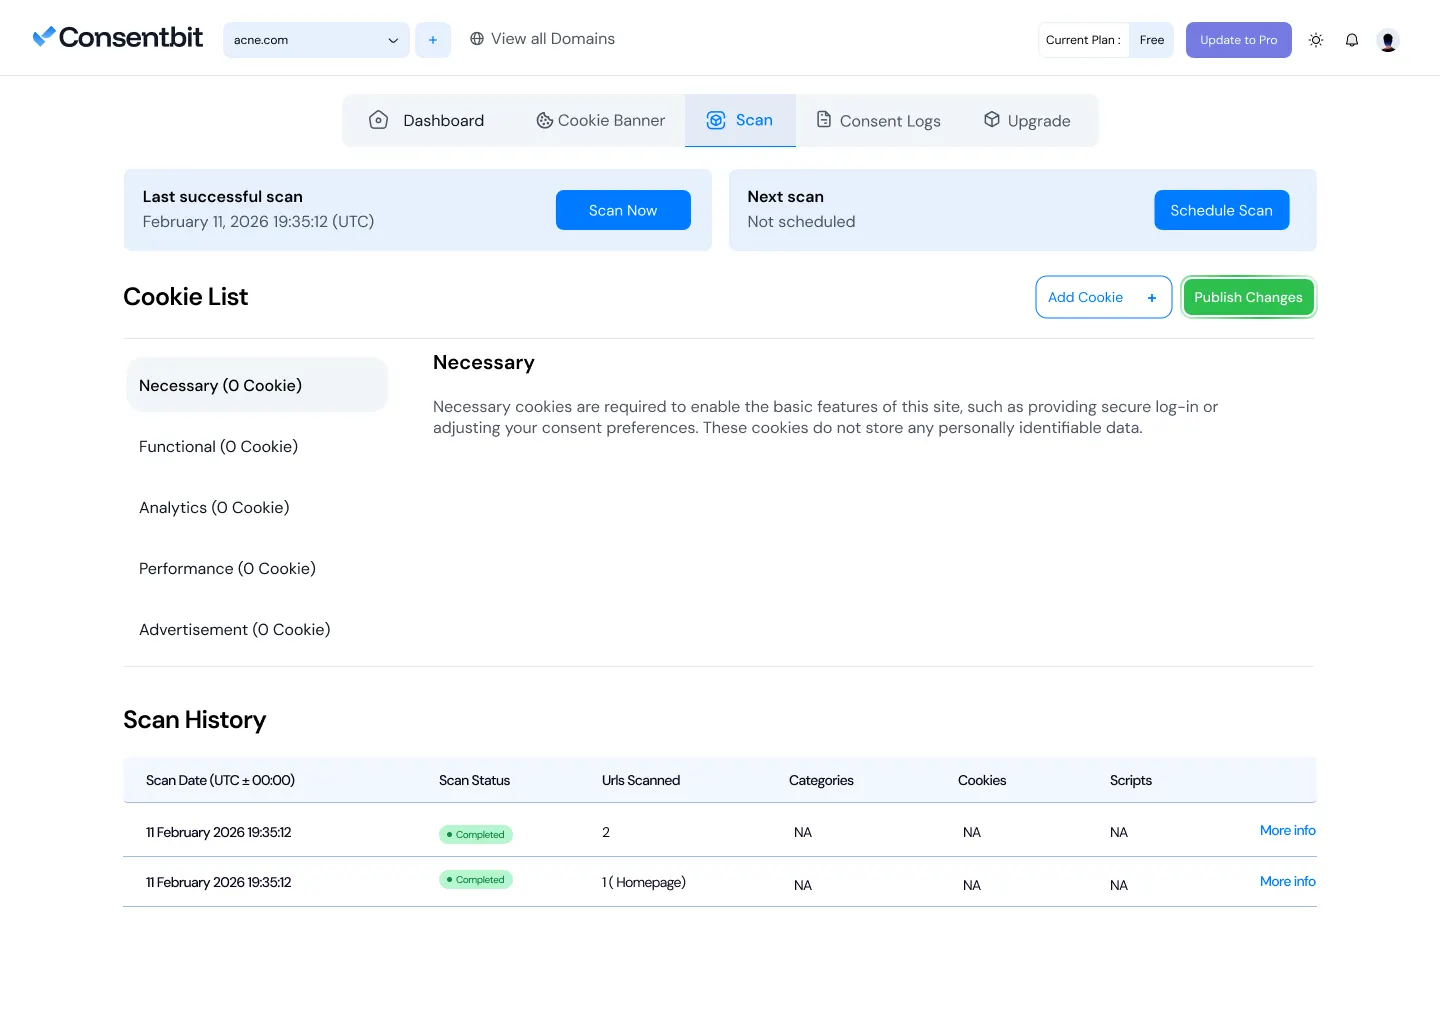This screenshot has height=1024, width=1440.
Task: Open More info for the 2-URL scan
Action: tap(1287, 831)
